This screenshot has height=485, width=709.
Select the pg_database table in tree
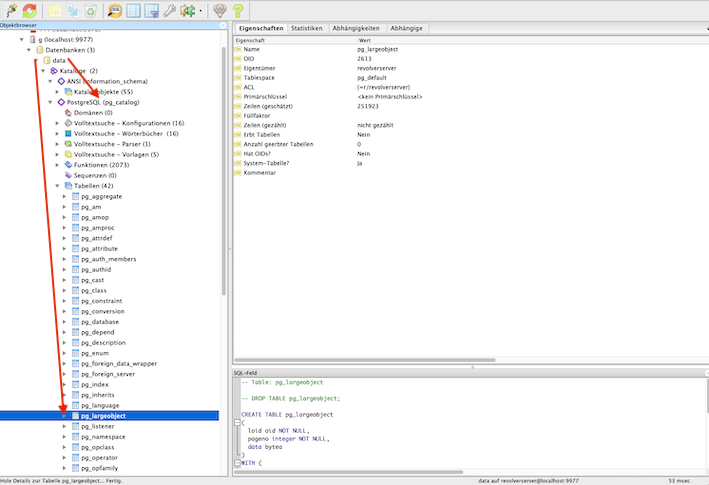[x=100, y=322]
